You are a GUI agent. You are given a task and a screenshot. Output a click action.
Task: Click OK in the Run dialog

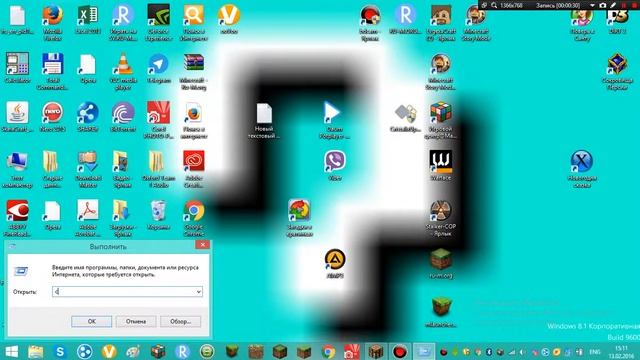[91, 321]
